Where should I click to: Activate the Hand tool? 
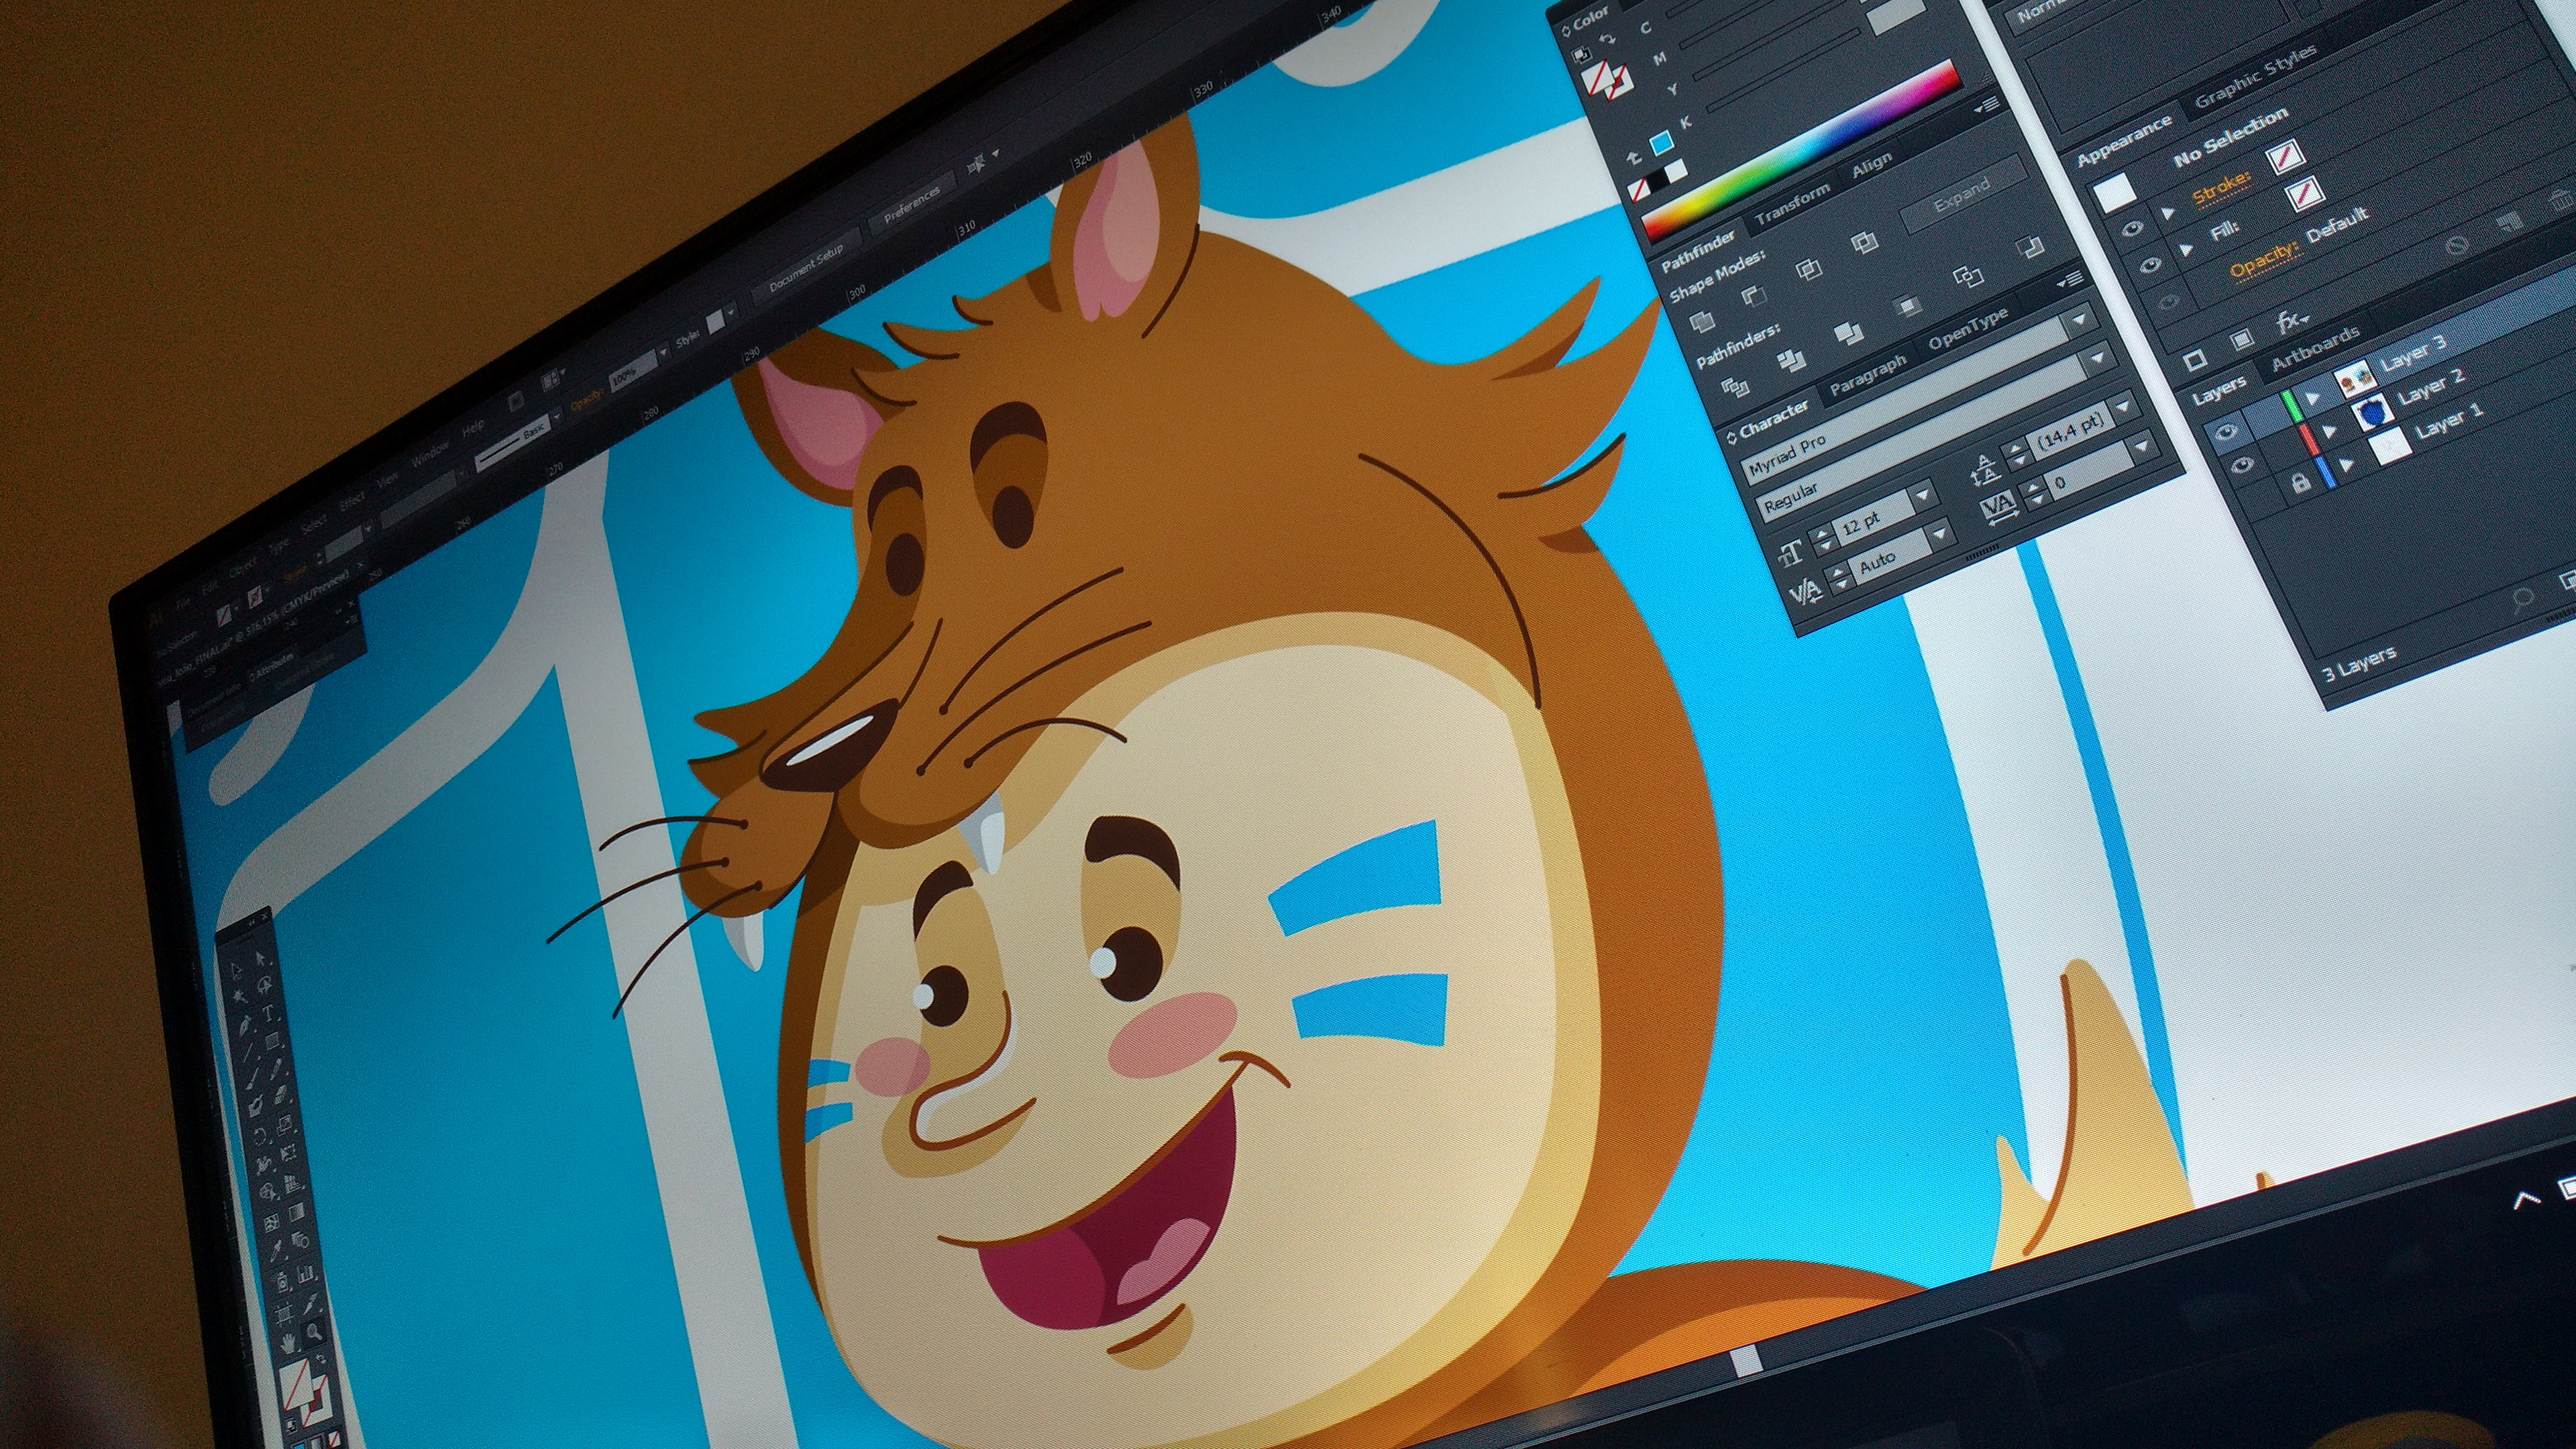288,1344
